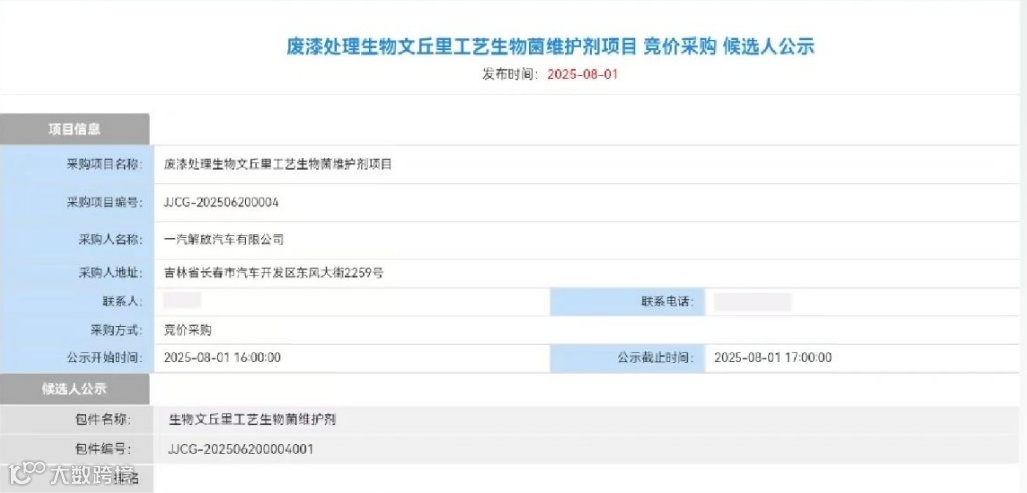Click the purchaser address text in 长春市
1027x493 pixels.
pyautogui.click(x=274, y=271)
